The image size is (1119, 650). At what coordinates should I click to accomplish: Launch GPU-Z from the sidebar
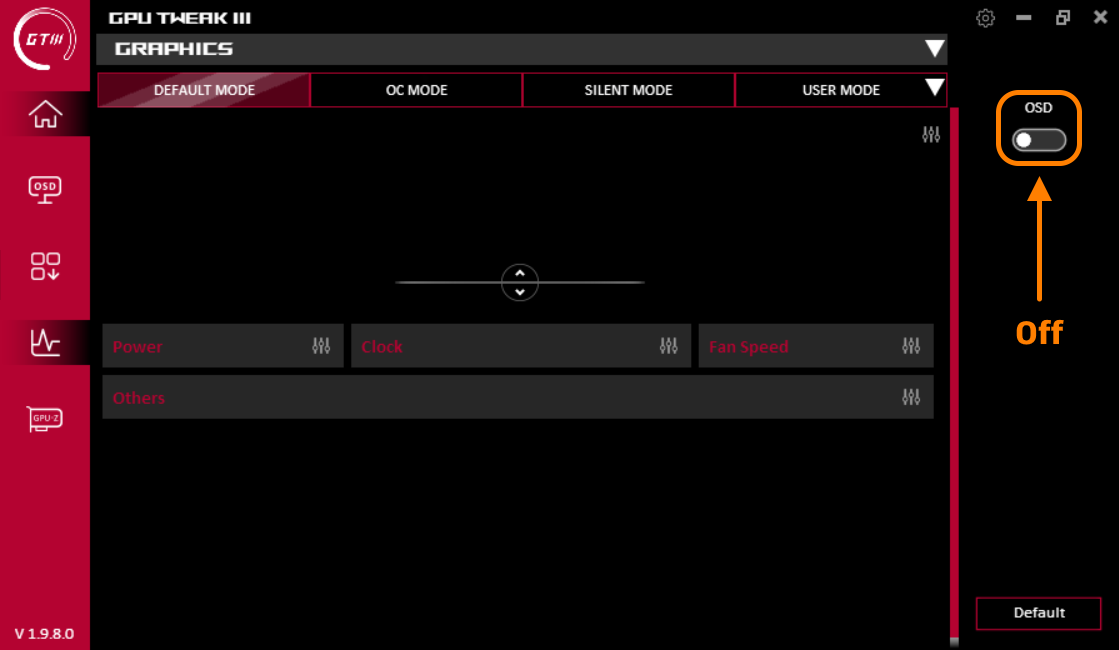point(45,419)
